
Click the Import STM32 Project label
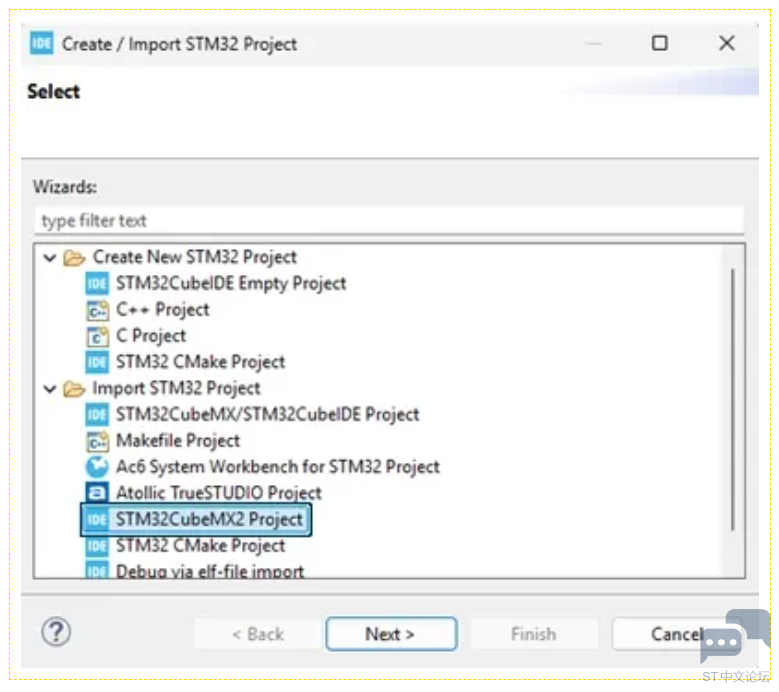[176, 388]
